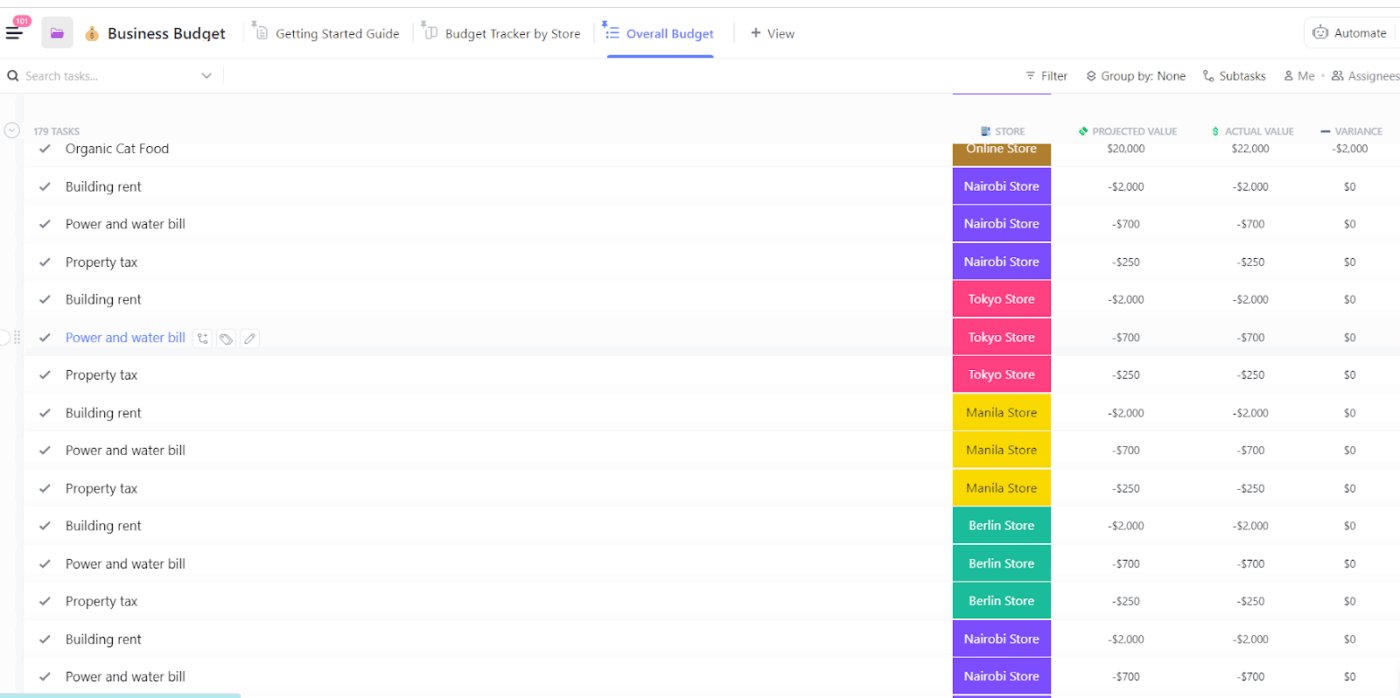Click the tag icon on Power and water bill
The width and height of the screenshot is (1400, 698).
click(x=226, y=338)
